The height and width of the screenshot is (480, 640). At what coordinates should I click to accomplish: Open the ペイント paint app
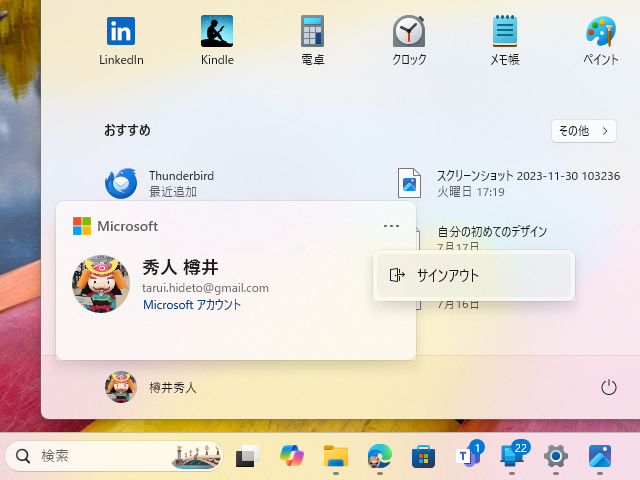(x=600, y=41)
